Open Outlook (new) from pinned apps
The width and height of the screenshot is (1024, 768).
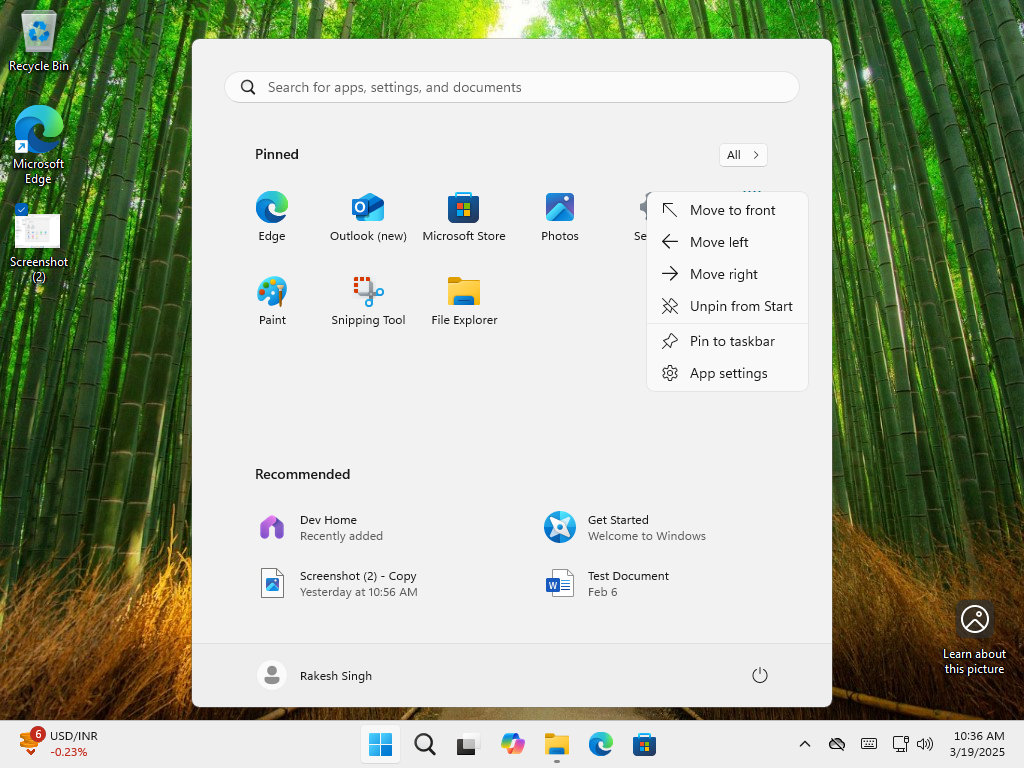coord(368,215)
